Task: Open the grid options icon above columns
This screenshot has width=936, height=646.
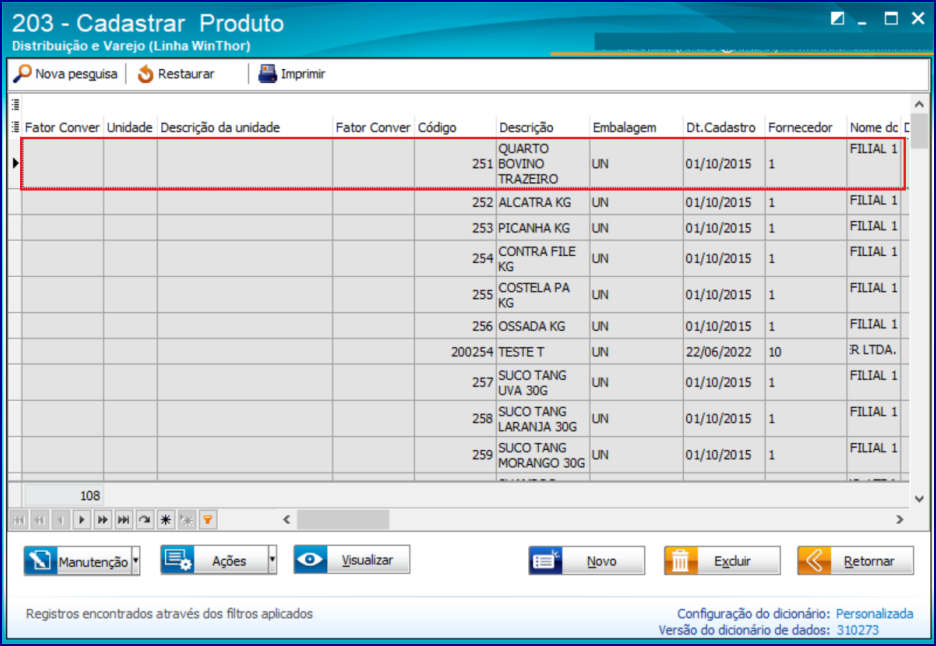Action: [x=16, y=104]
